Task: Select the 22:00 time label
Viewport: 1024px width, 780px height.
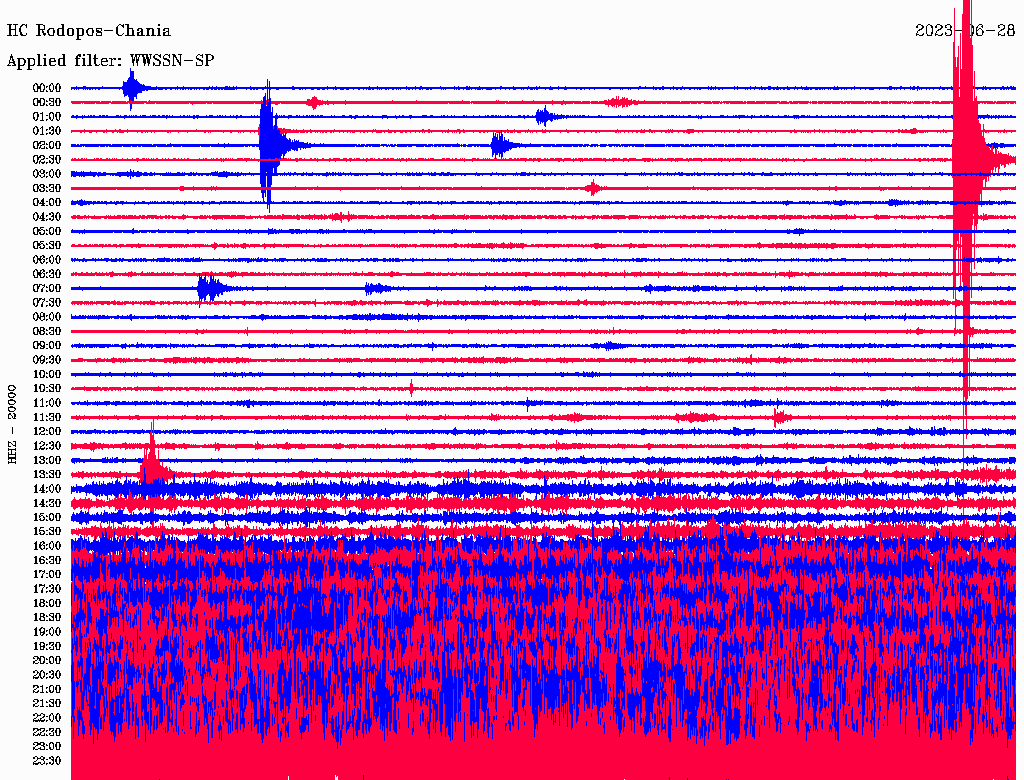Action: pos(47,718)
